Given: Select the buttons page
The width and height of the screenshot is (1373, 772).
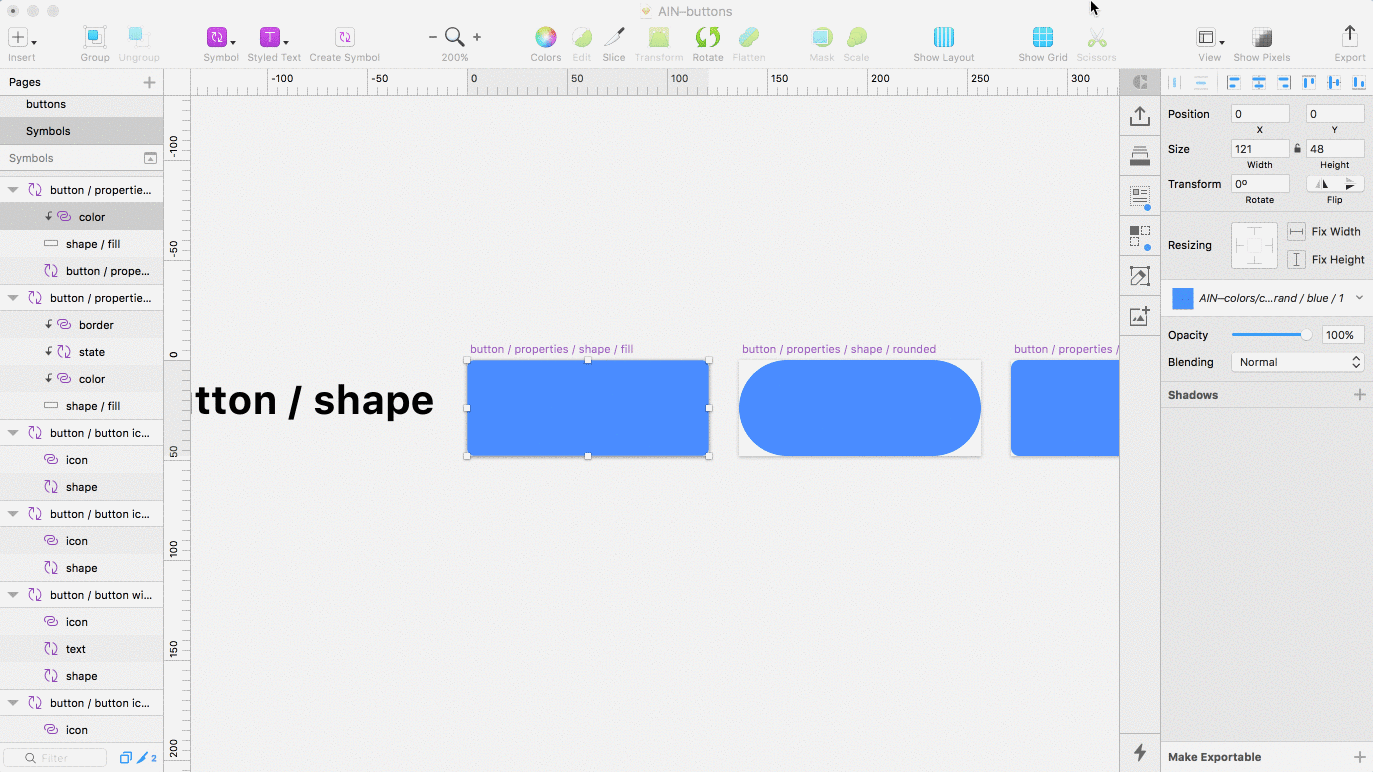Looking at the screenshot, I should [81, 104].
